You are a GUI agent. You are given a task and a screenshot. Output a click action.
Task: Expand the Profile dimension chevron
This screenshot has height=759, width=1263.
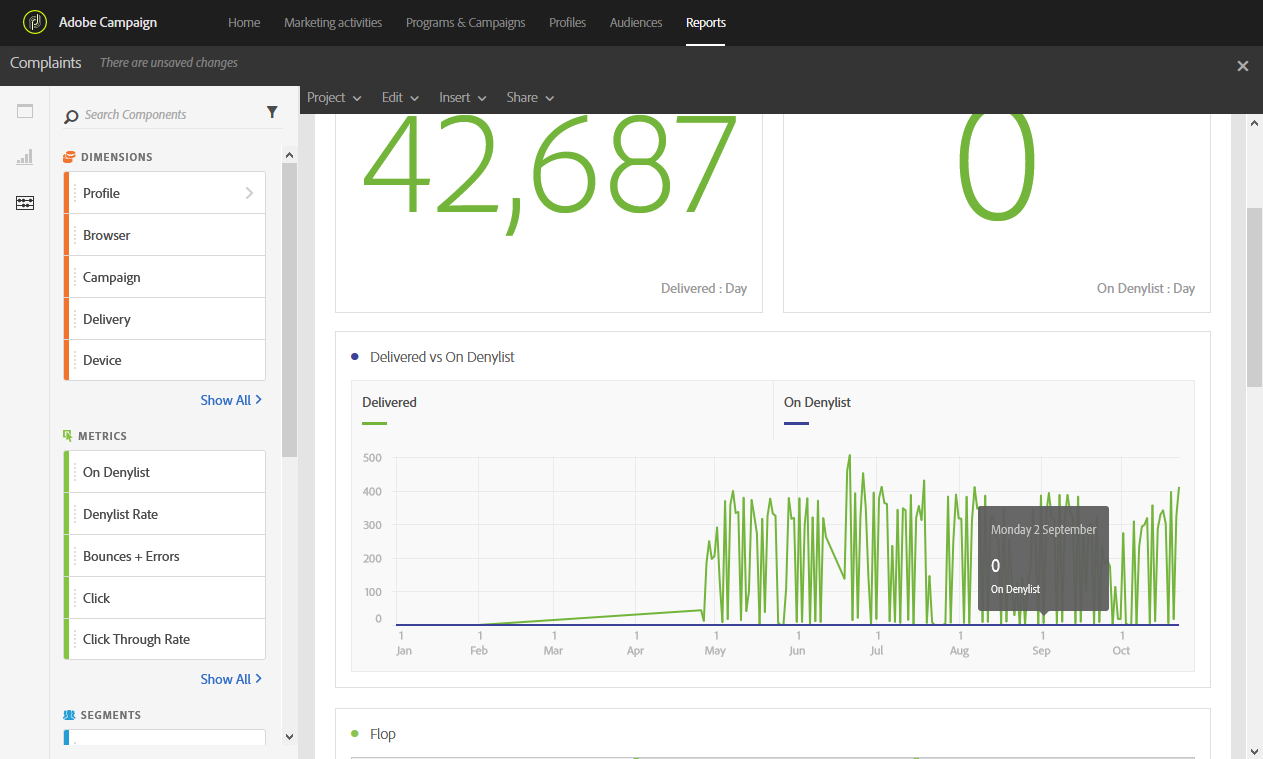tap(249, 193)
